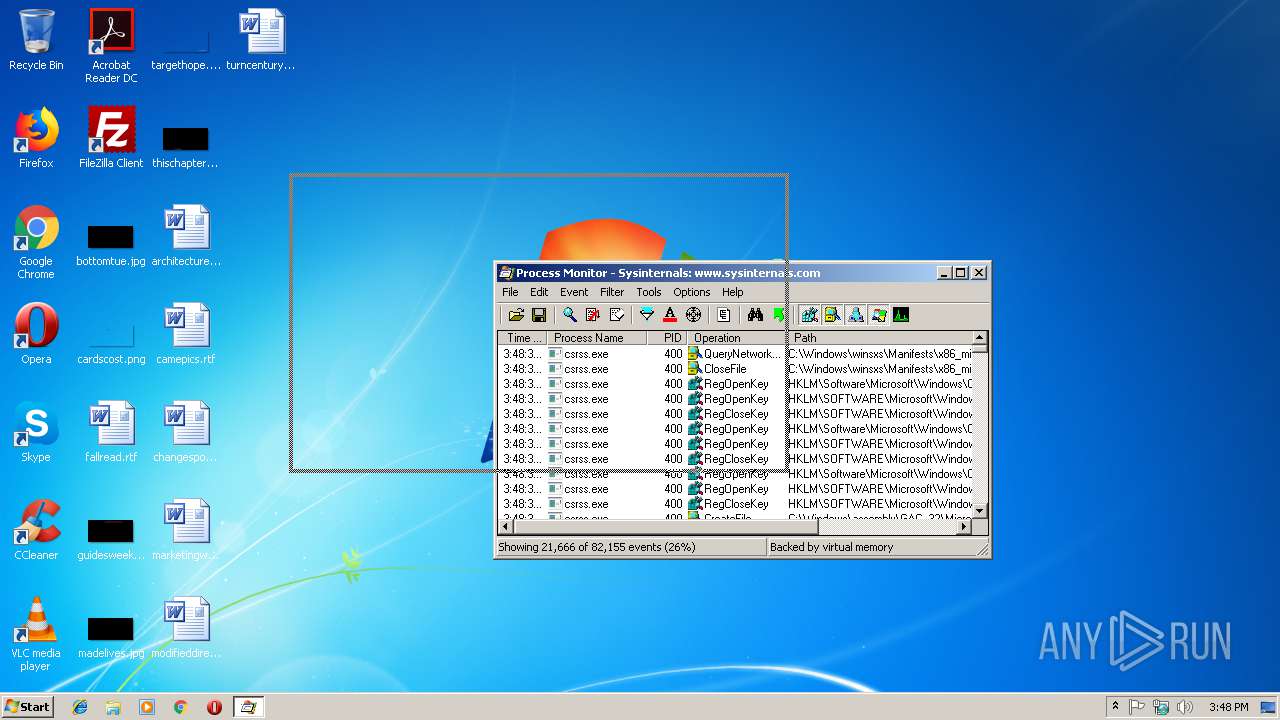Open the Help menu
Image resolution: width=1280 pixels, height=720 pixels.
733,292
